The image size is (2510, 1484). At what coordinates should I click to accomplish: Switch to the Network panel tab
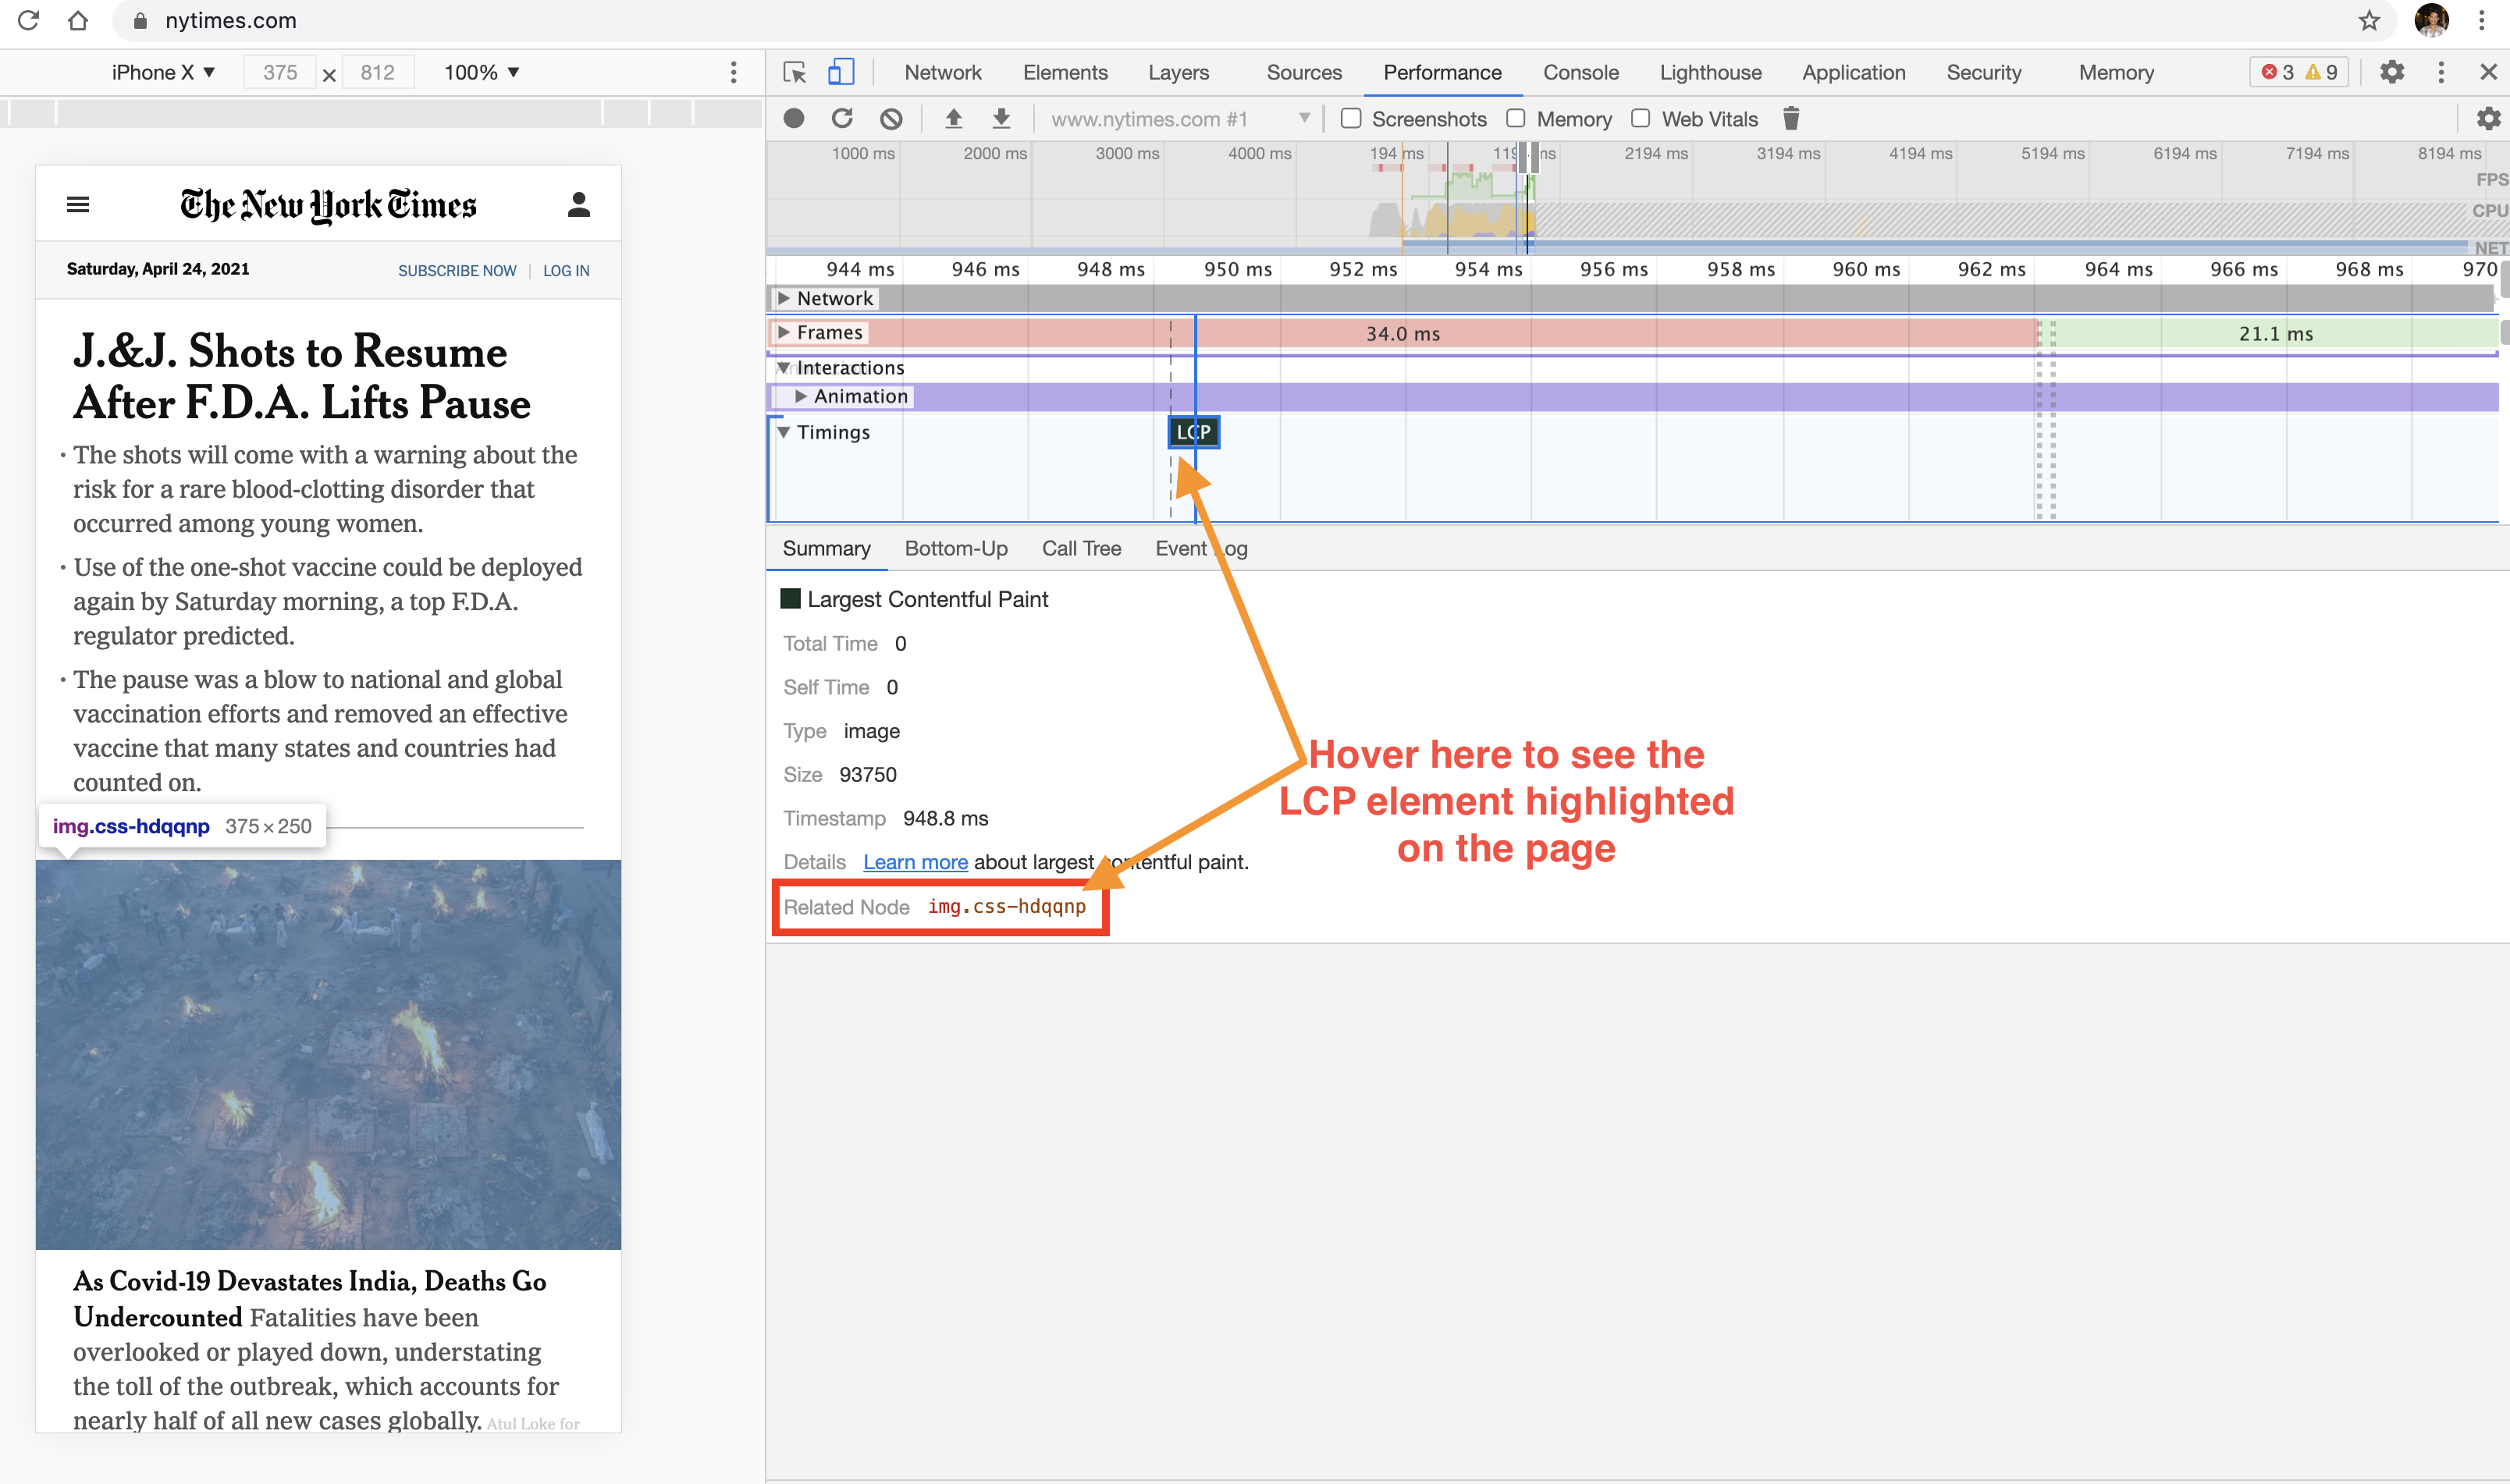click(943, 72)
